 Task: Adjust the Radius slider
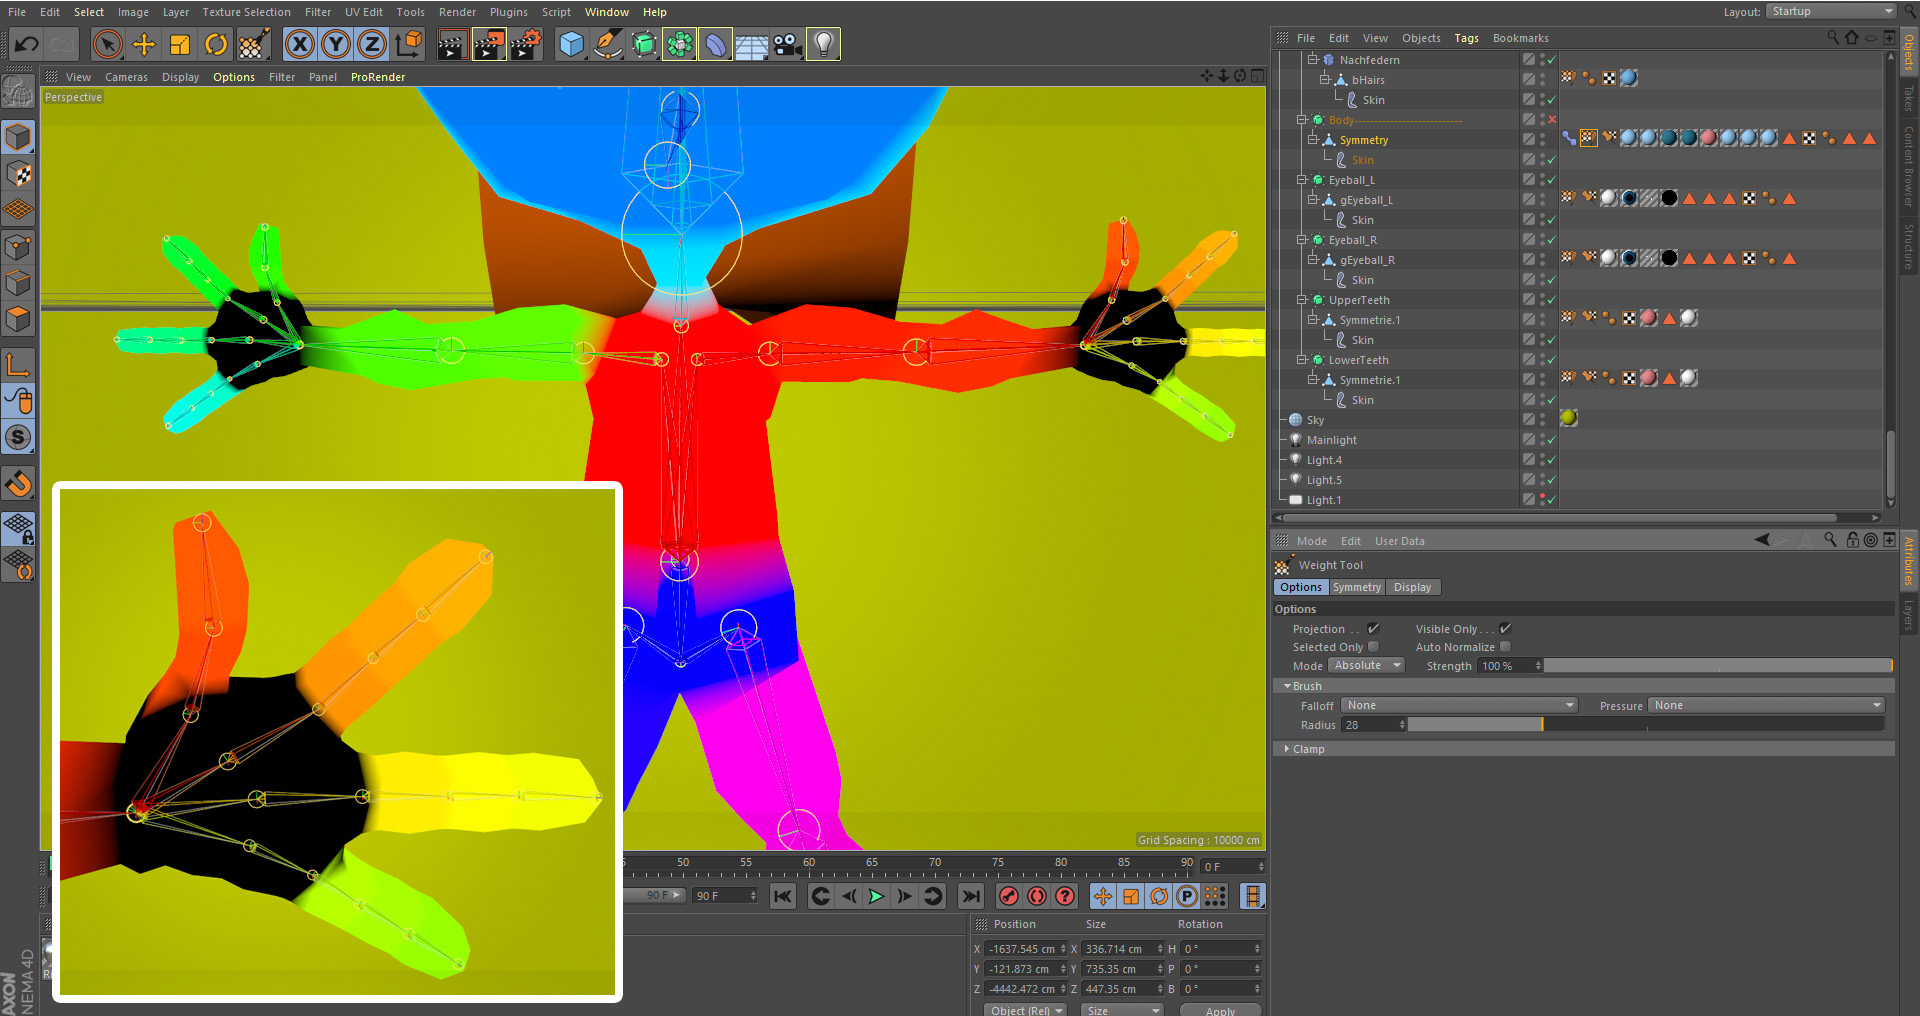pyautogui.click(x=1646, y=724)
